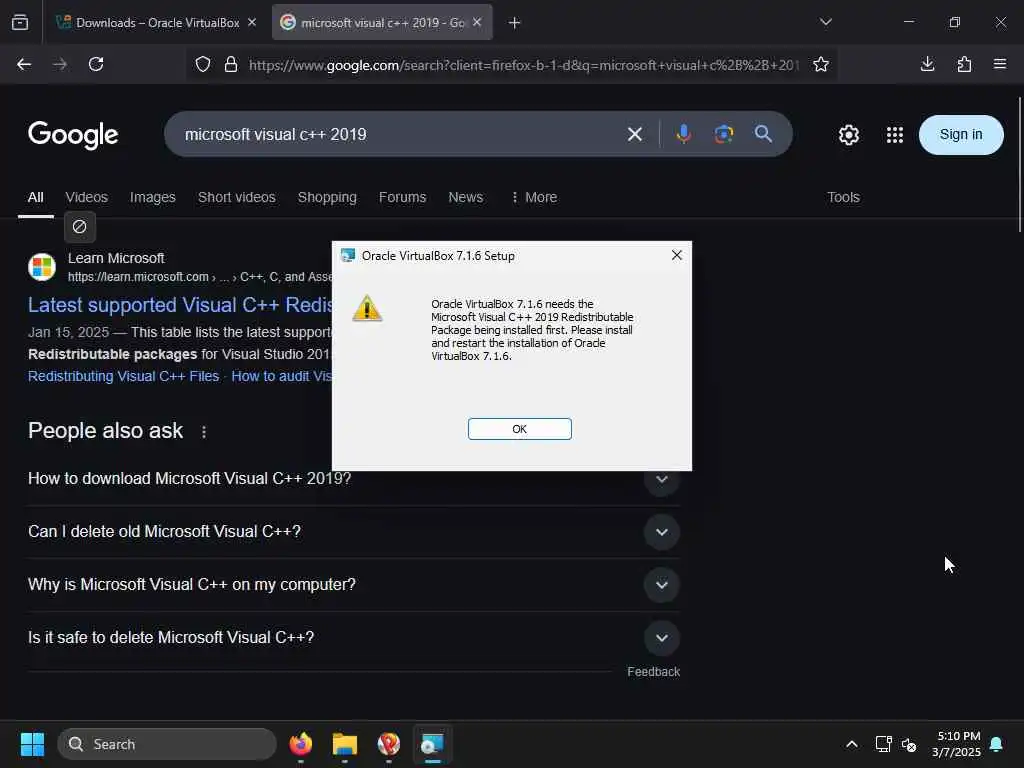Screen dimensions: 1024x768
Task: Open the tracking protection shield icon
Action: [x=203, y=64]
